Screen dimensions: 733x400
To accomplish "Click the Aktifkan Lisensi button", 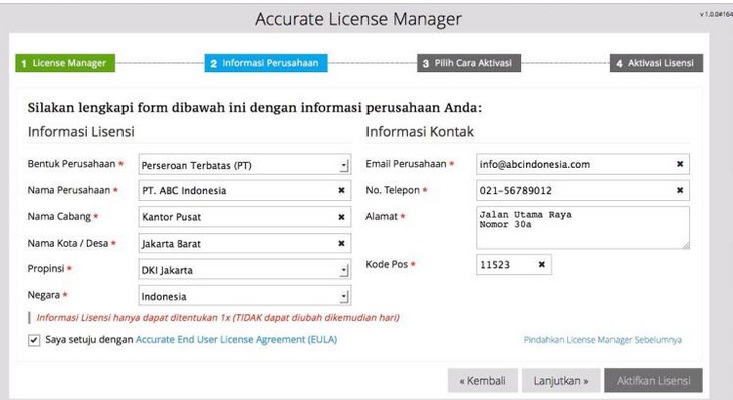I will (653, 381).
